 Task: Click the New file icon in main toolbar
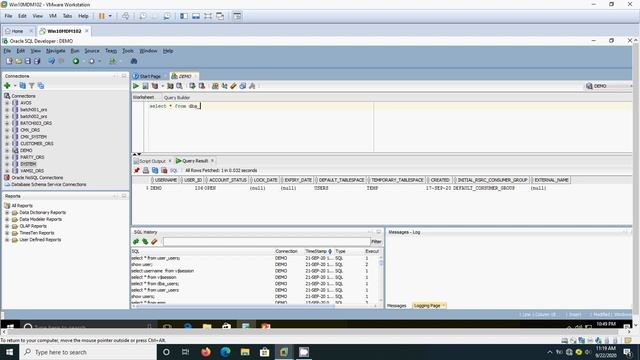coord(9,61)
